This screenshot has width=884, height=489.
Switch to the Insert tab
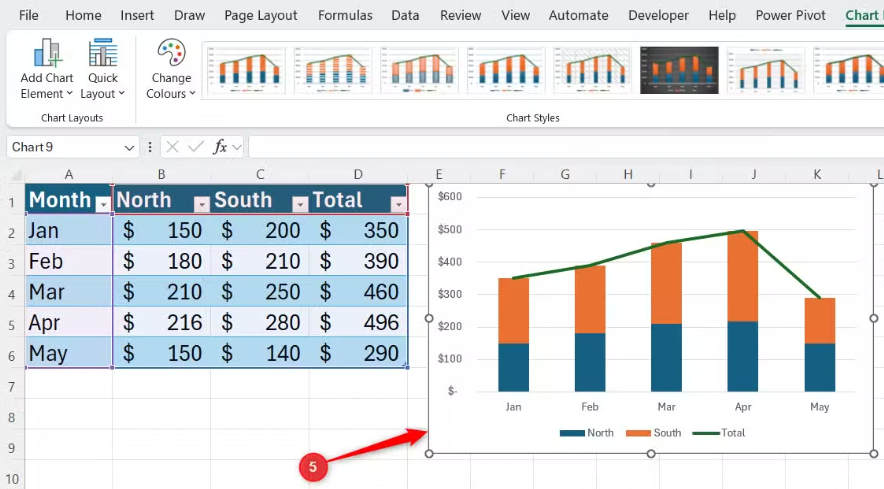pyautogui.click(x=137, y=15)
